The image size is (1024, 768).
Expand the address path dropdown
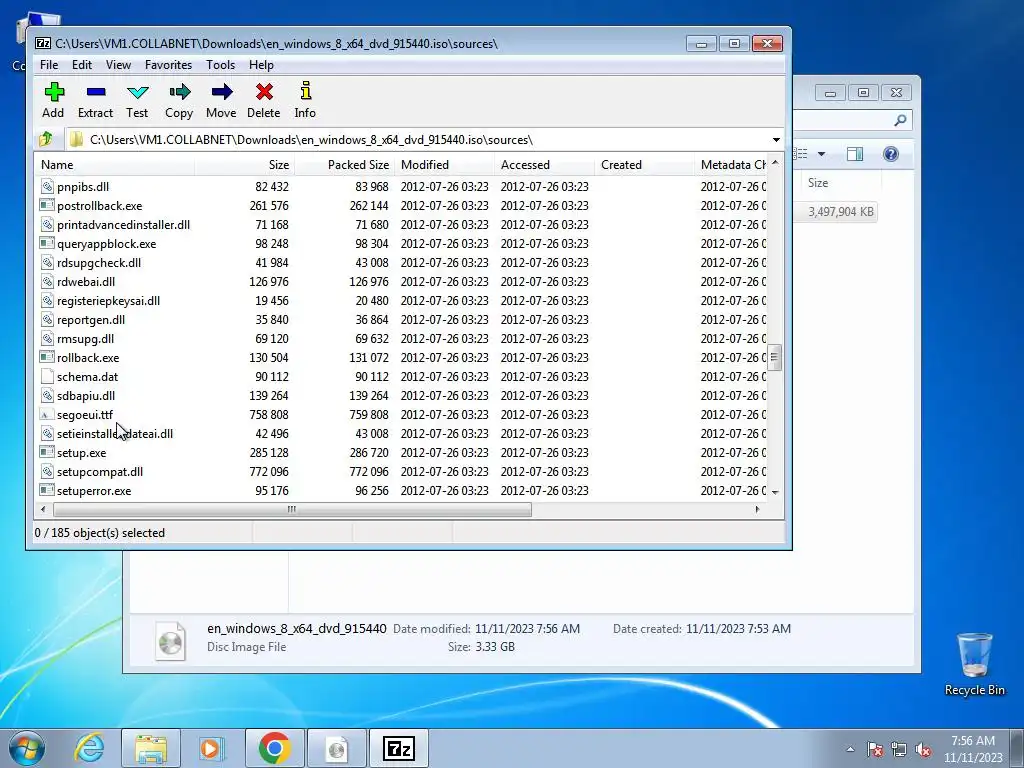pos(776,140)
